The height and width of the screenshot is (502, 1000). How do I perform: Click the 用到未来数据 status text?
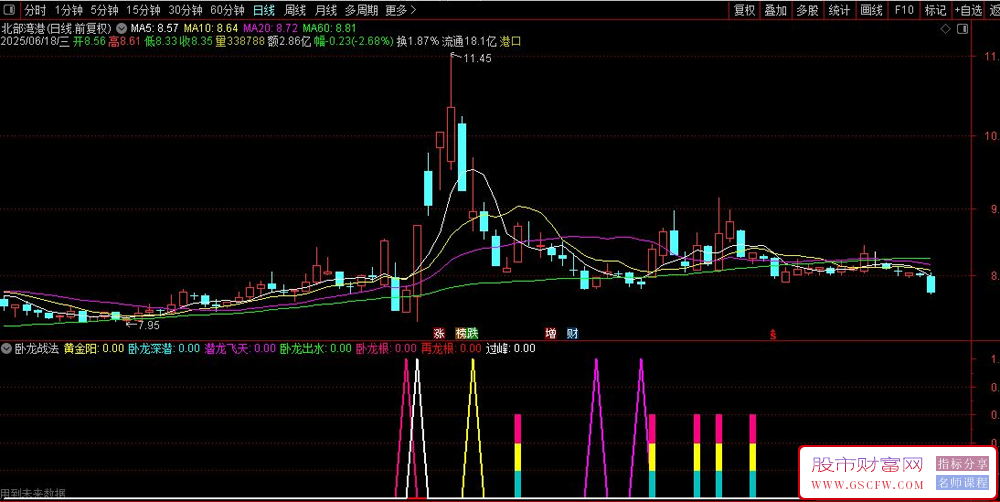pyautogui.click(x=33, y=493)
